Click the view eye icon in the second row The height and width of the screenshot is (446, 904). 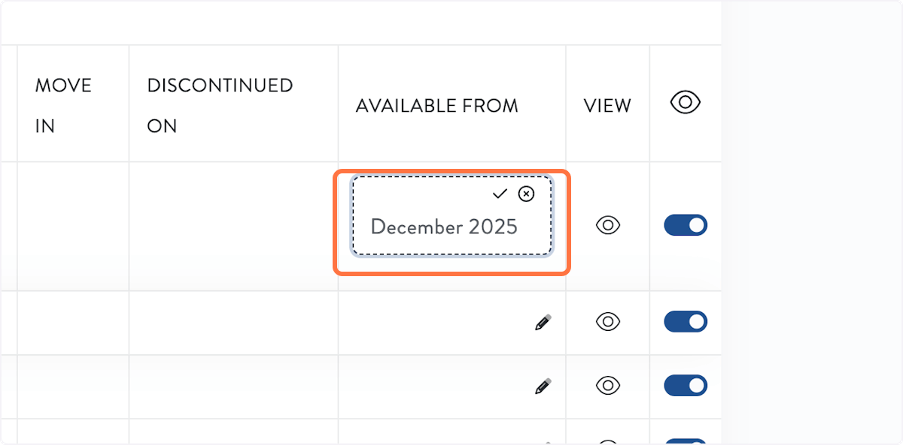(x=608, y=322)
